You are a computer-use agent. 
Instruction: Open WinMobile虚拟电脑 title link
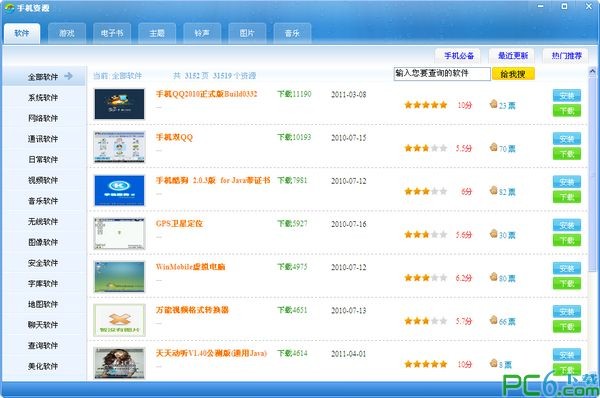190,267
